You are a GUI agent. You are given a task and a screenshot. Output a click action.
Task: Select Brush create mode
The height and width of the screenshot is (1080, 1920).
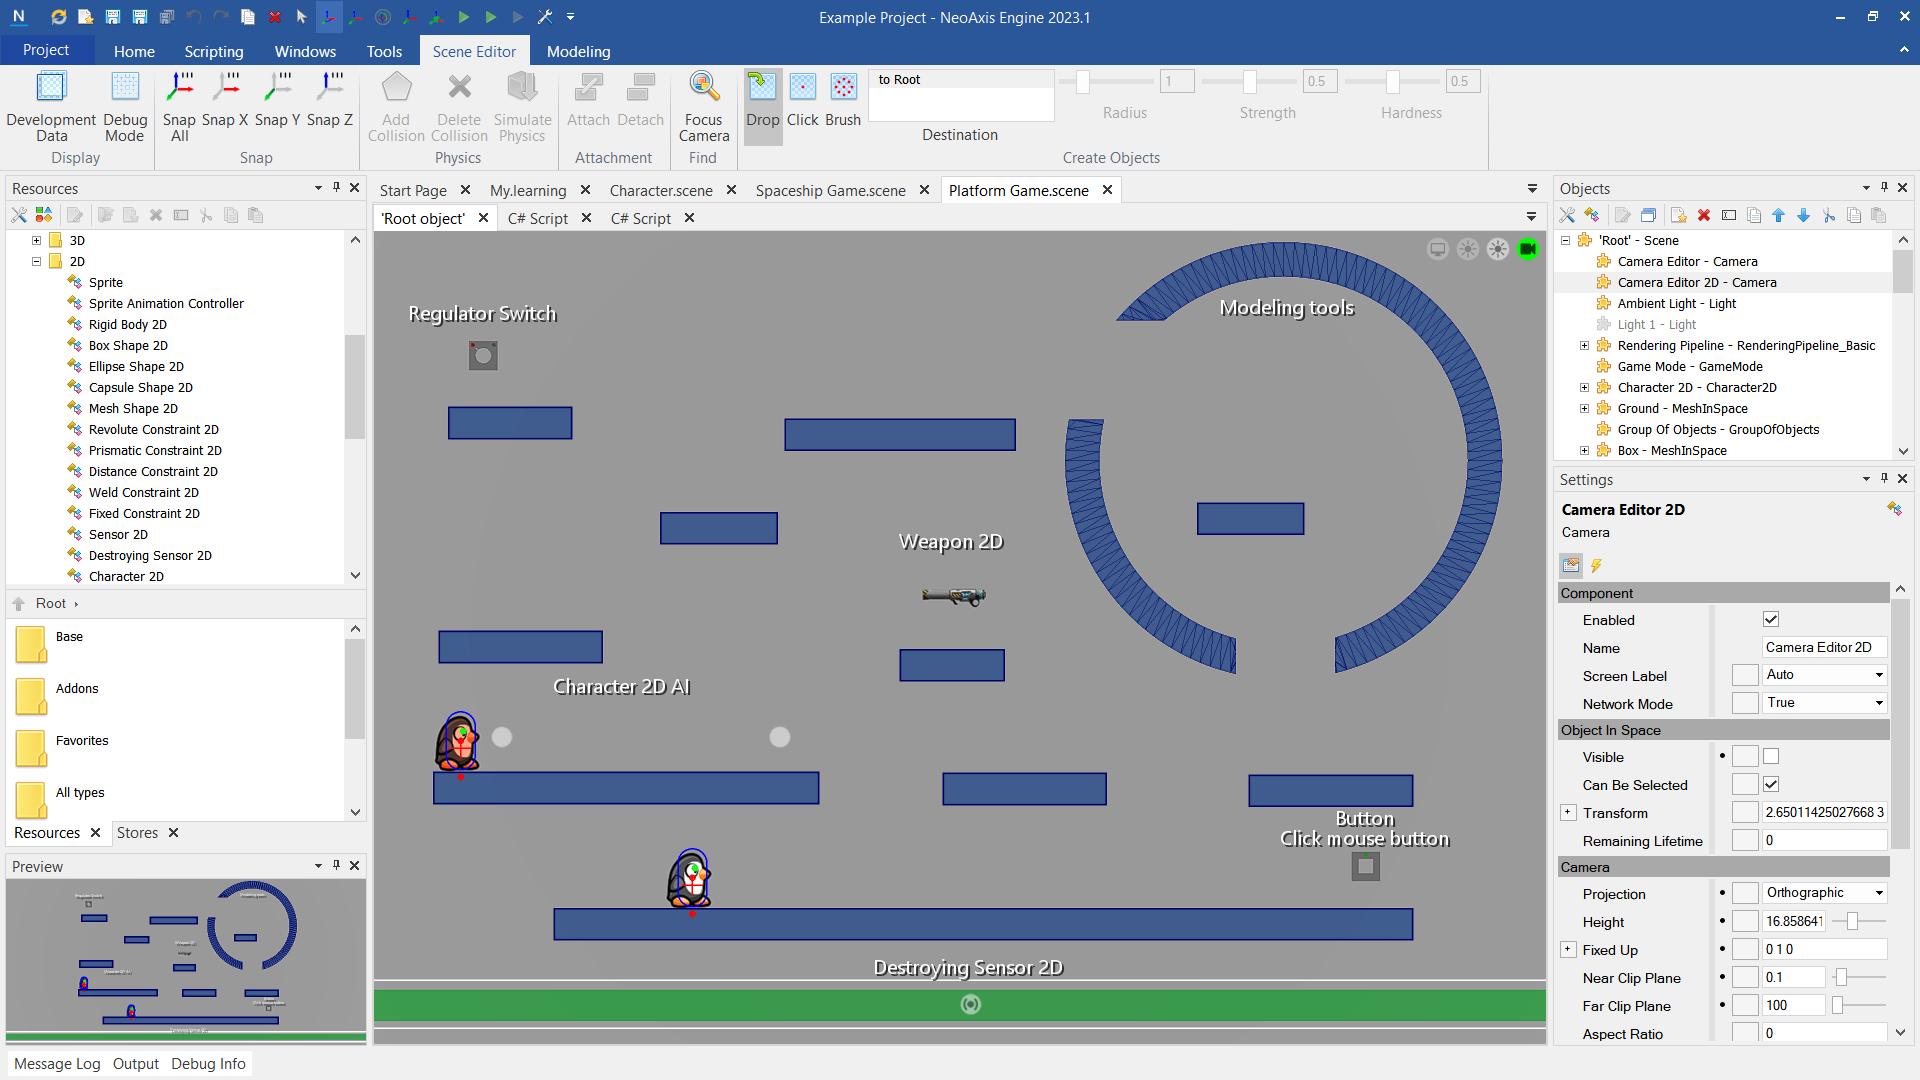tap(843, 100)
